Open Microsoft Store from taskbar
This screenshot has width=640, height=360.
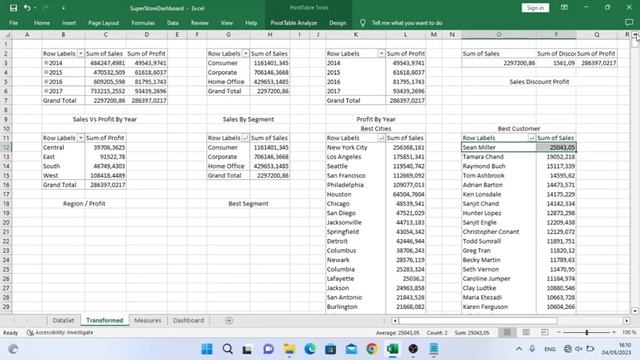coord(330,349)
